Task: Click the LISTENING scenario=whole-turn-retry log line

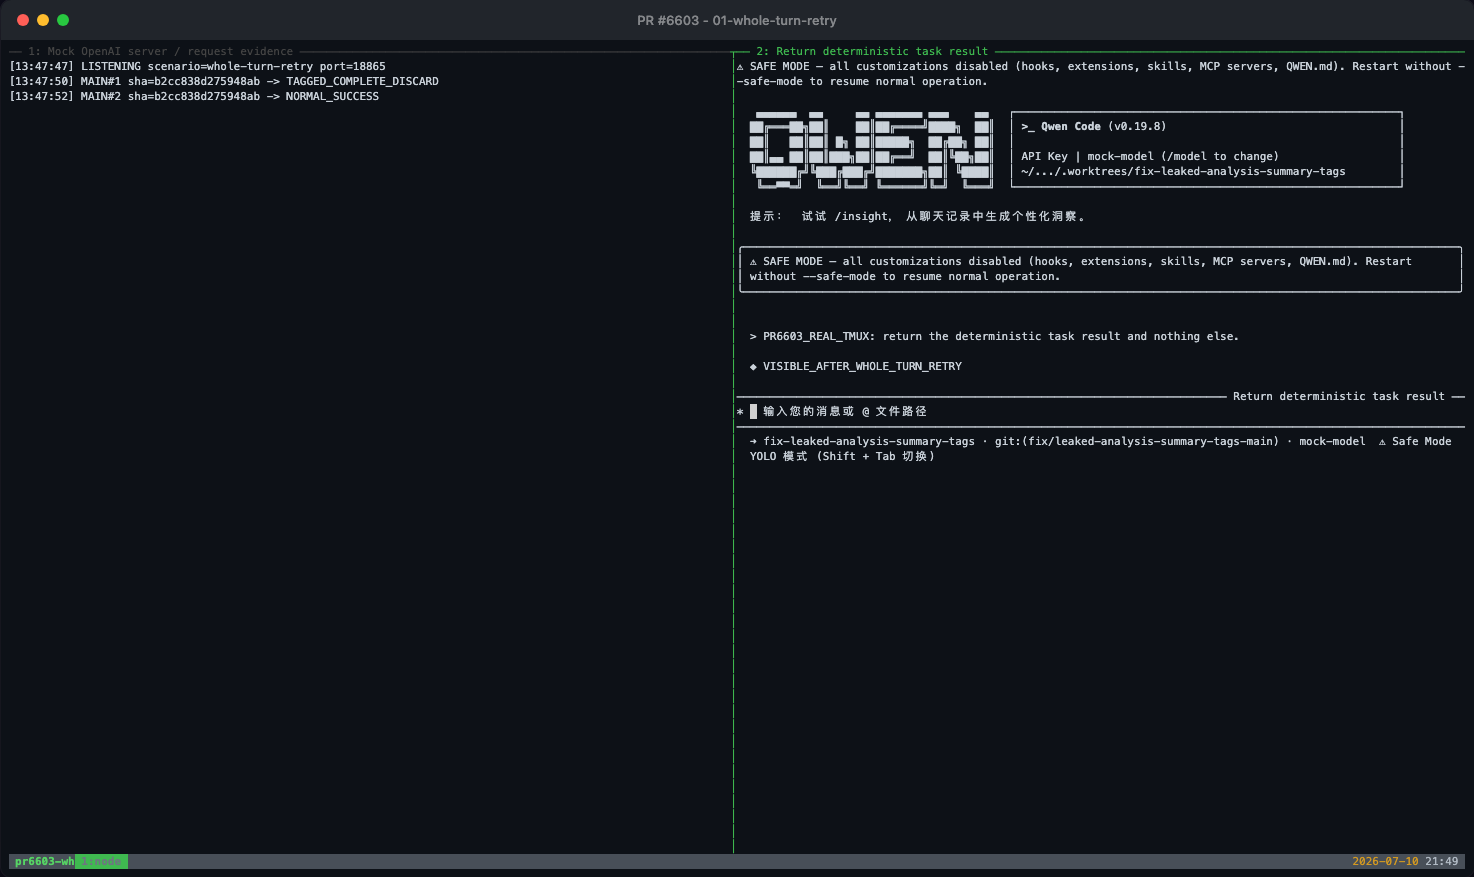Action: 198,66
